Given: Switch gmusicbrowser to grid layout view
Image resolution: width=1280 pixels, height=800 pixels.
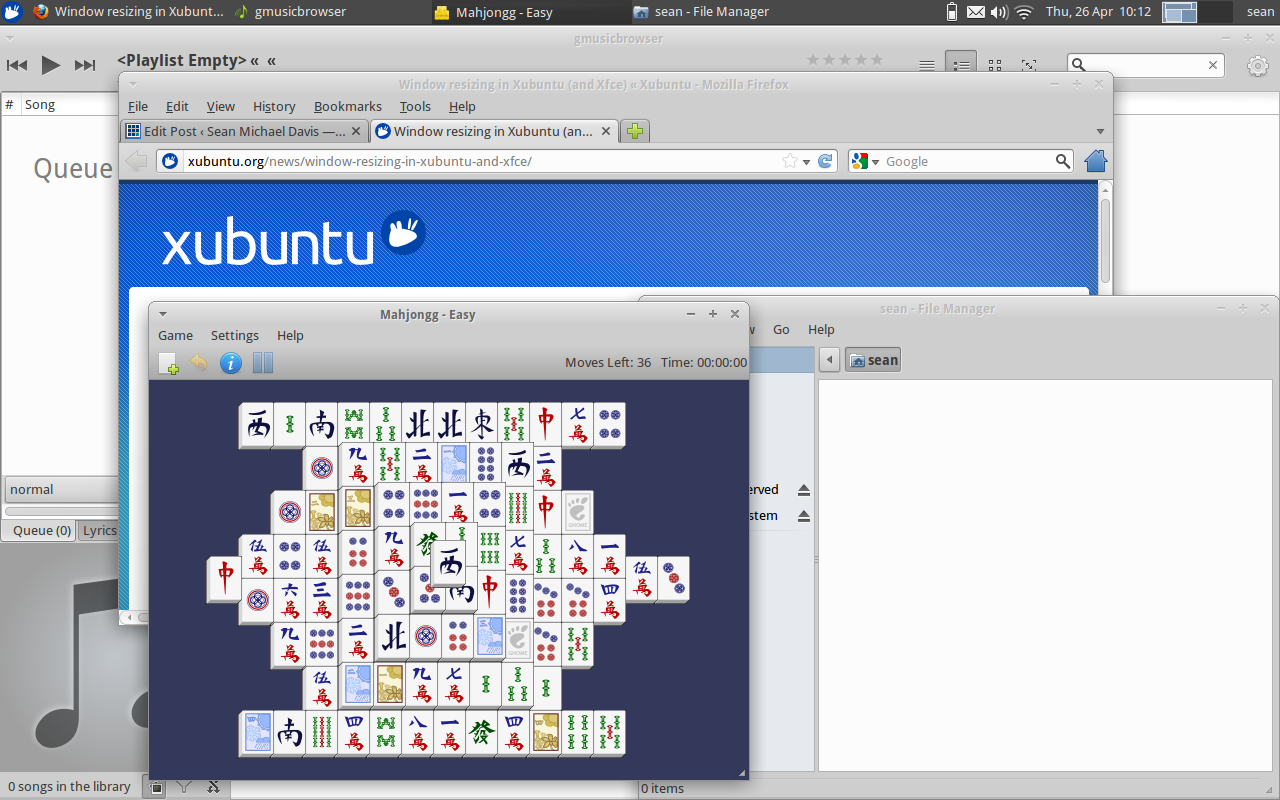Looking at the screenshot, I should [x=995, y=63].
